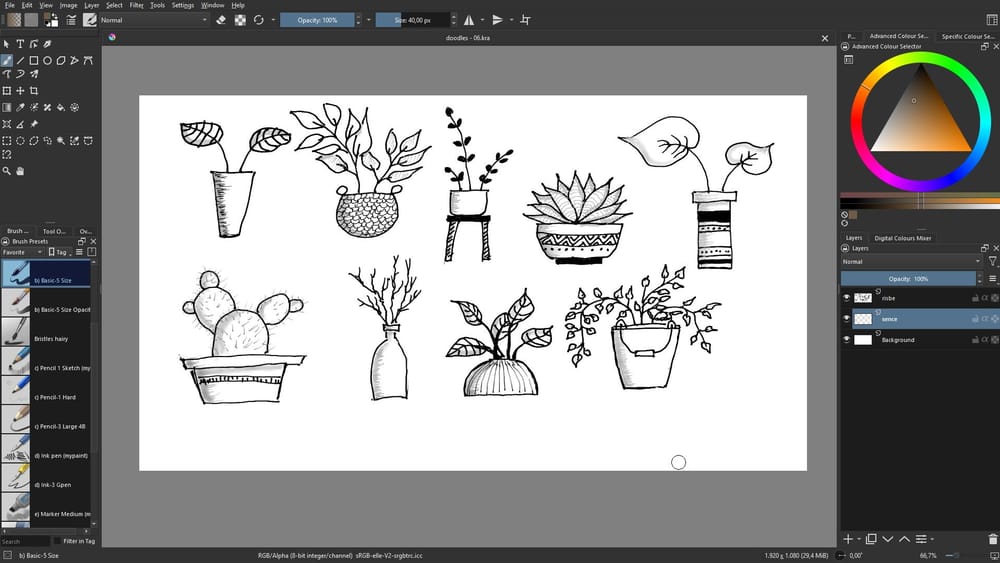Open the layer blending mode 'Normal' dropdown
The width and height of the screenshot is (1000, 563).
point(911,261)
